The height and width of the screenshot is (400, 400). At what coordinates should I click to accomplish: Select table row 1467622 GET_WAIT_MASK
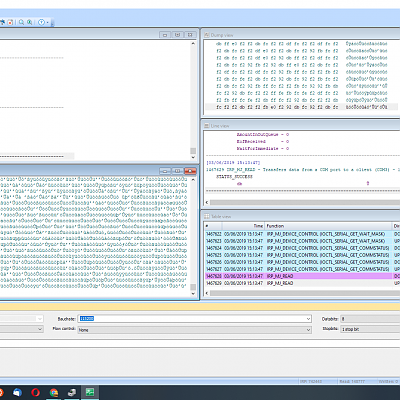click(x=302, y=234)
